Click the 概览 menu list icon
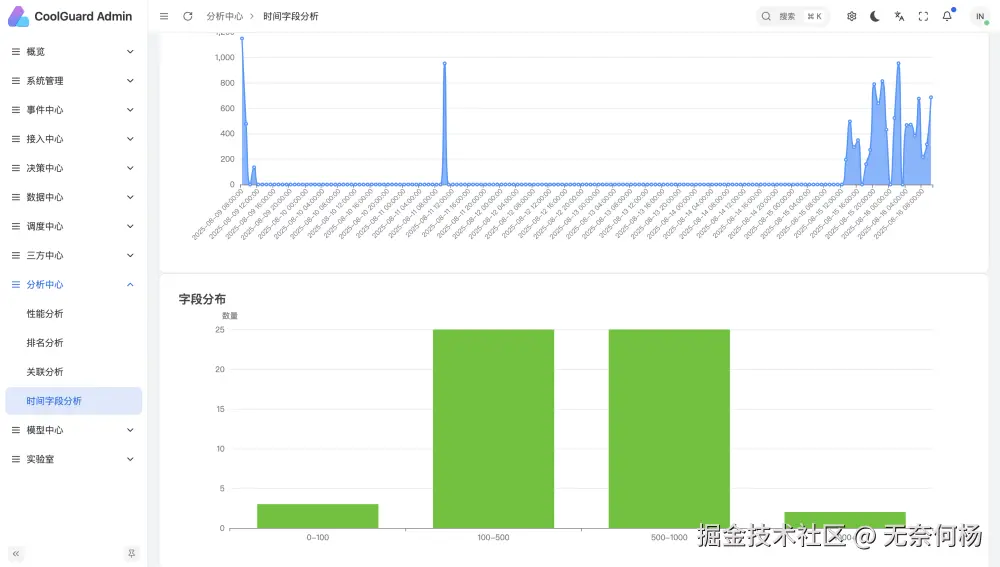 (x=16, y=52)
